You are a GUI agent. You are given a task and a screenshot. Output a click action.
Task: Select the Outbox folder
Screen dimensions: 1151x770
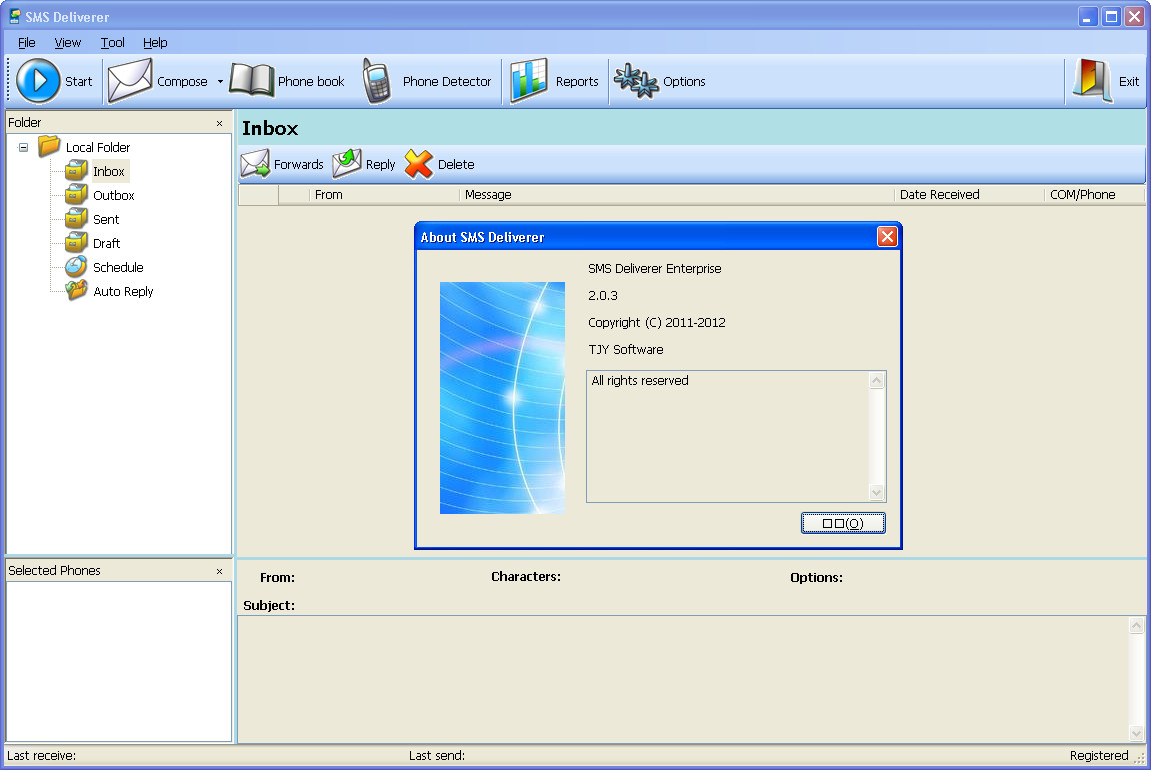pyautogui.click(x=112, y=195)
